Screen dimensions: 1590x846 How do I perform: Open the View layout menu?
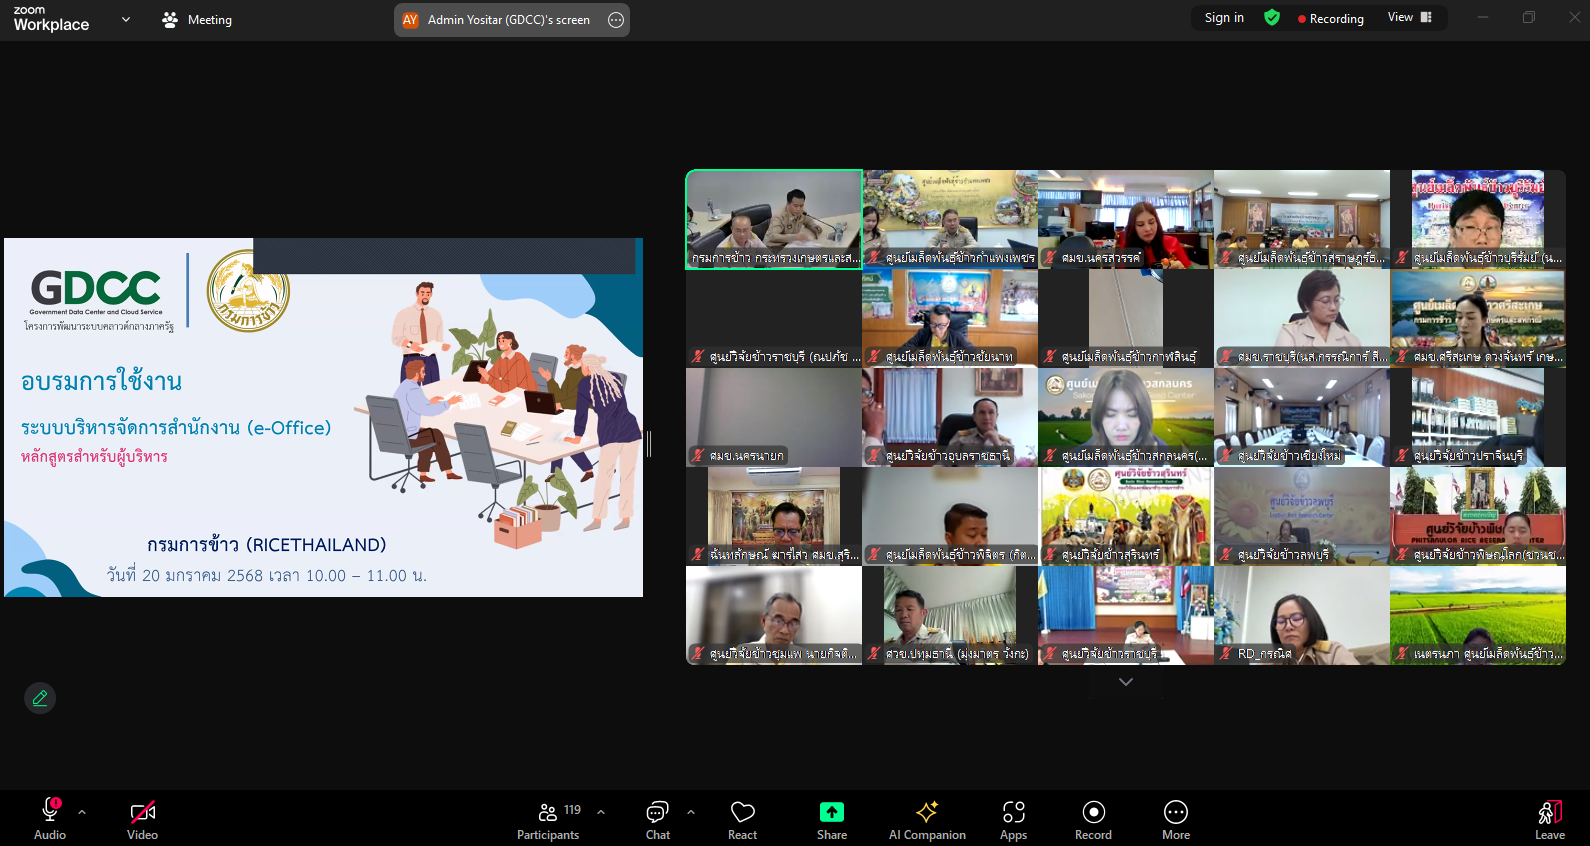(x=1410, y=17)
